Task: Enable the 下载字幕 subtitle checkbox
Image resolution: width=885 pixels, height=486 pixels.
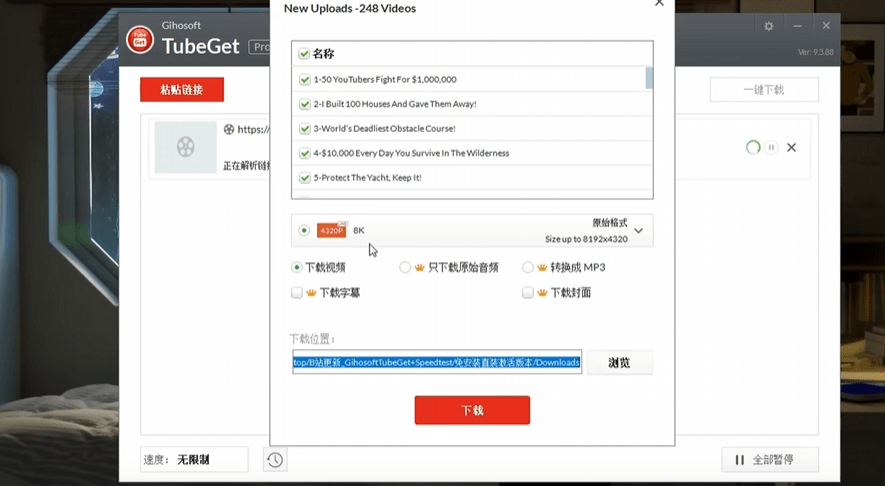Action: tap(297, 293)
